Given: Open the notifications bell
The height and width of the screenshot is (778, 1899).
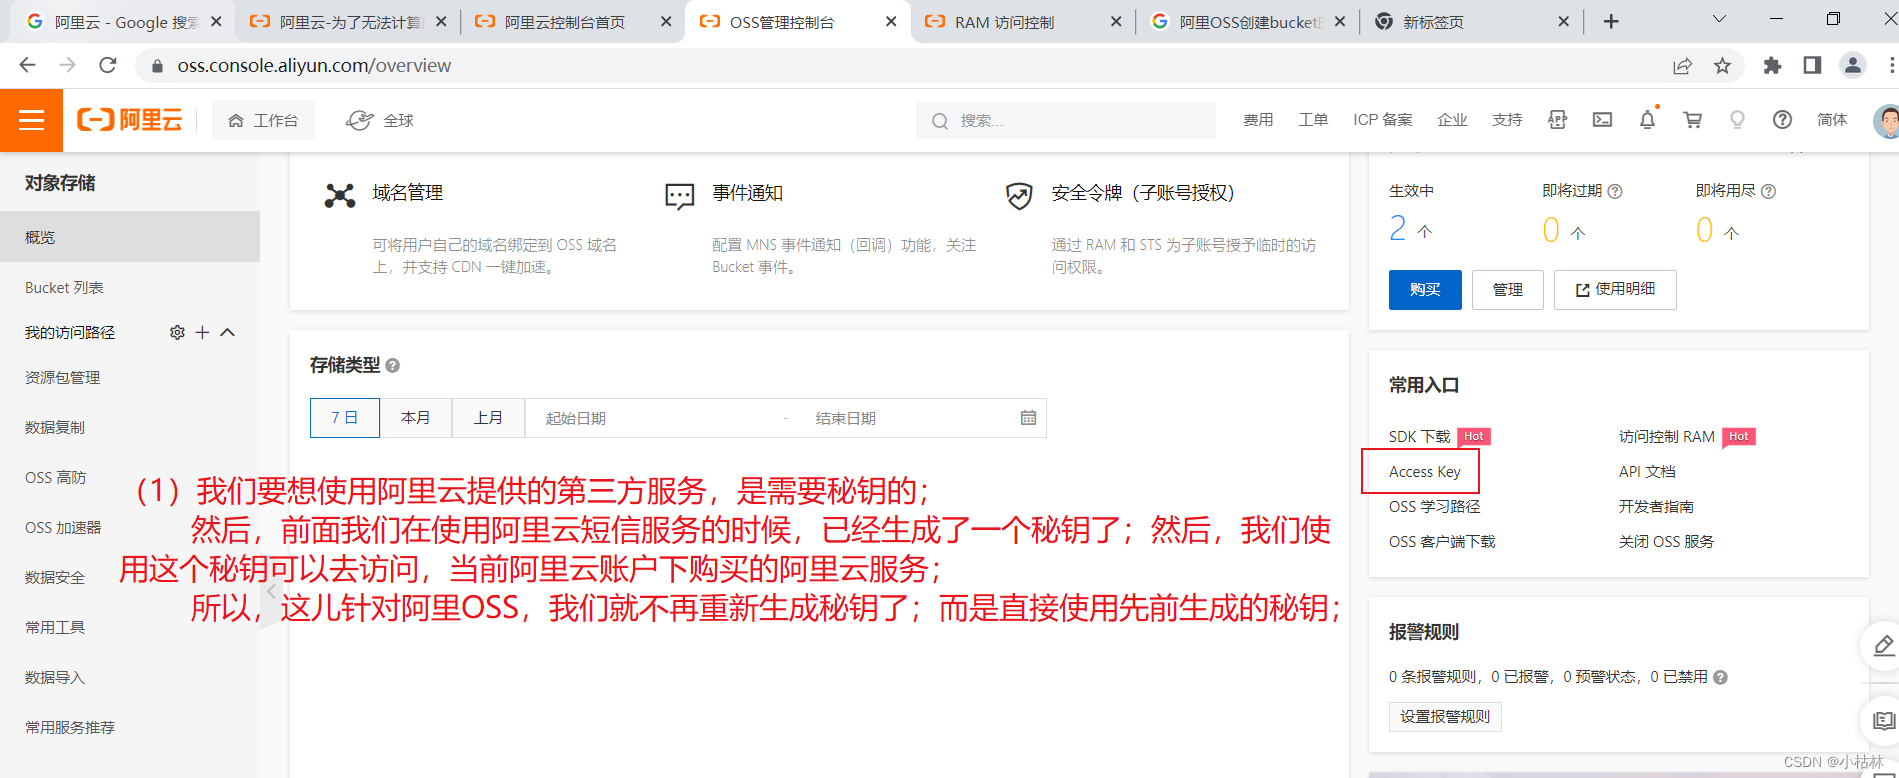Looking at the screenshot, I should [1647, 120].
